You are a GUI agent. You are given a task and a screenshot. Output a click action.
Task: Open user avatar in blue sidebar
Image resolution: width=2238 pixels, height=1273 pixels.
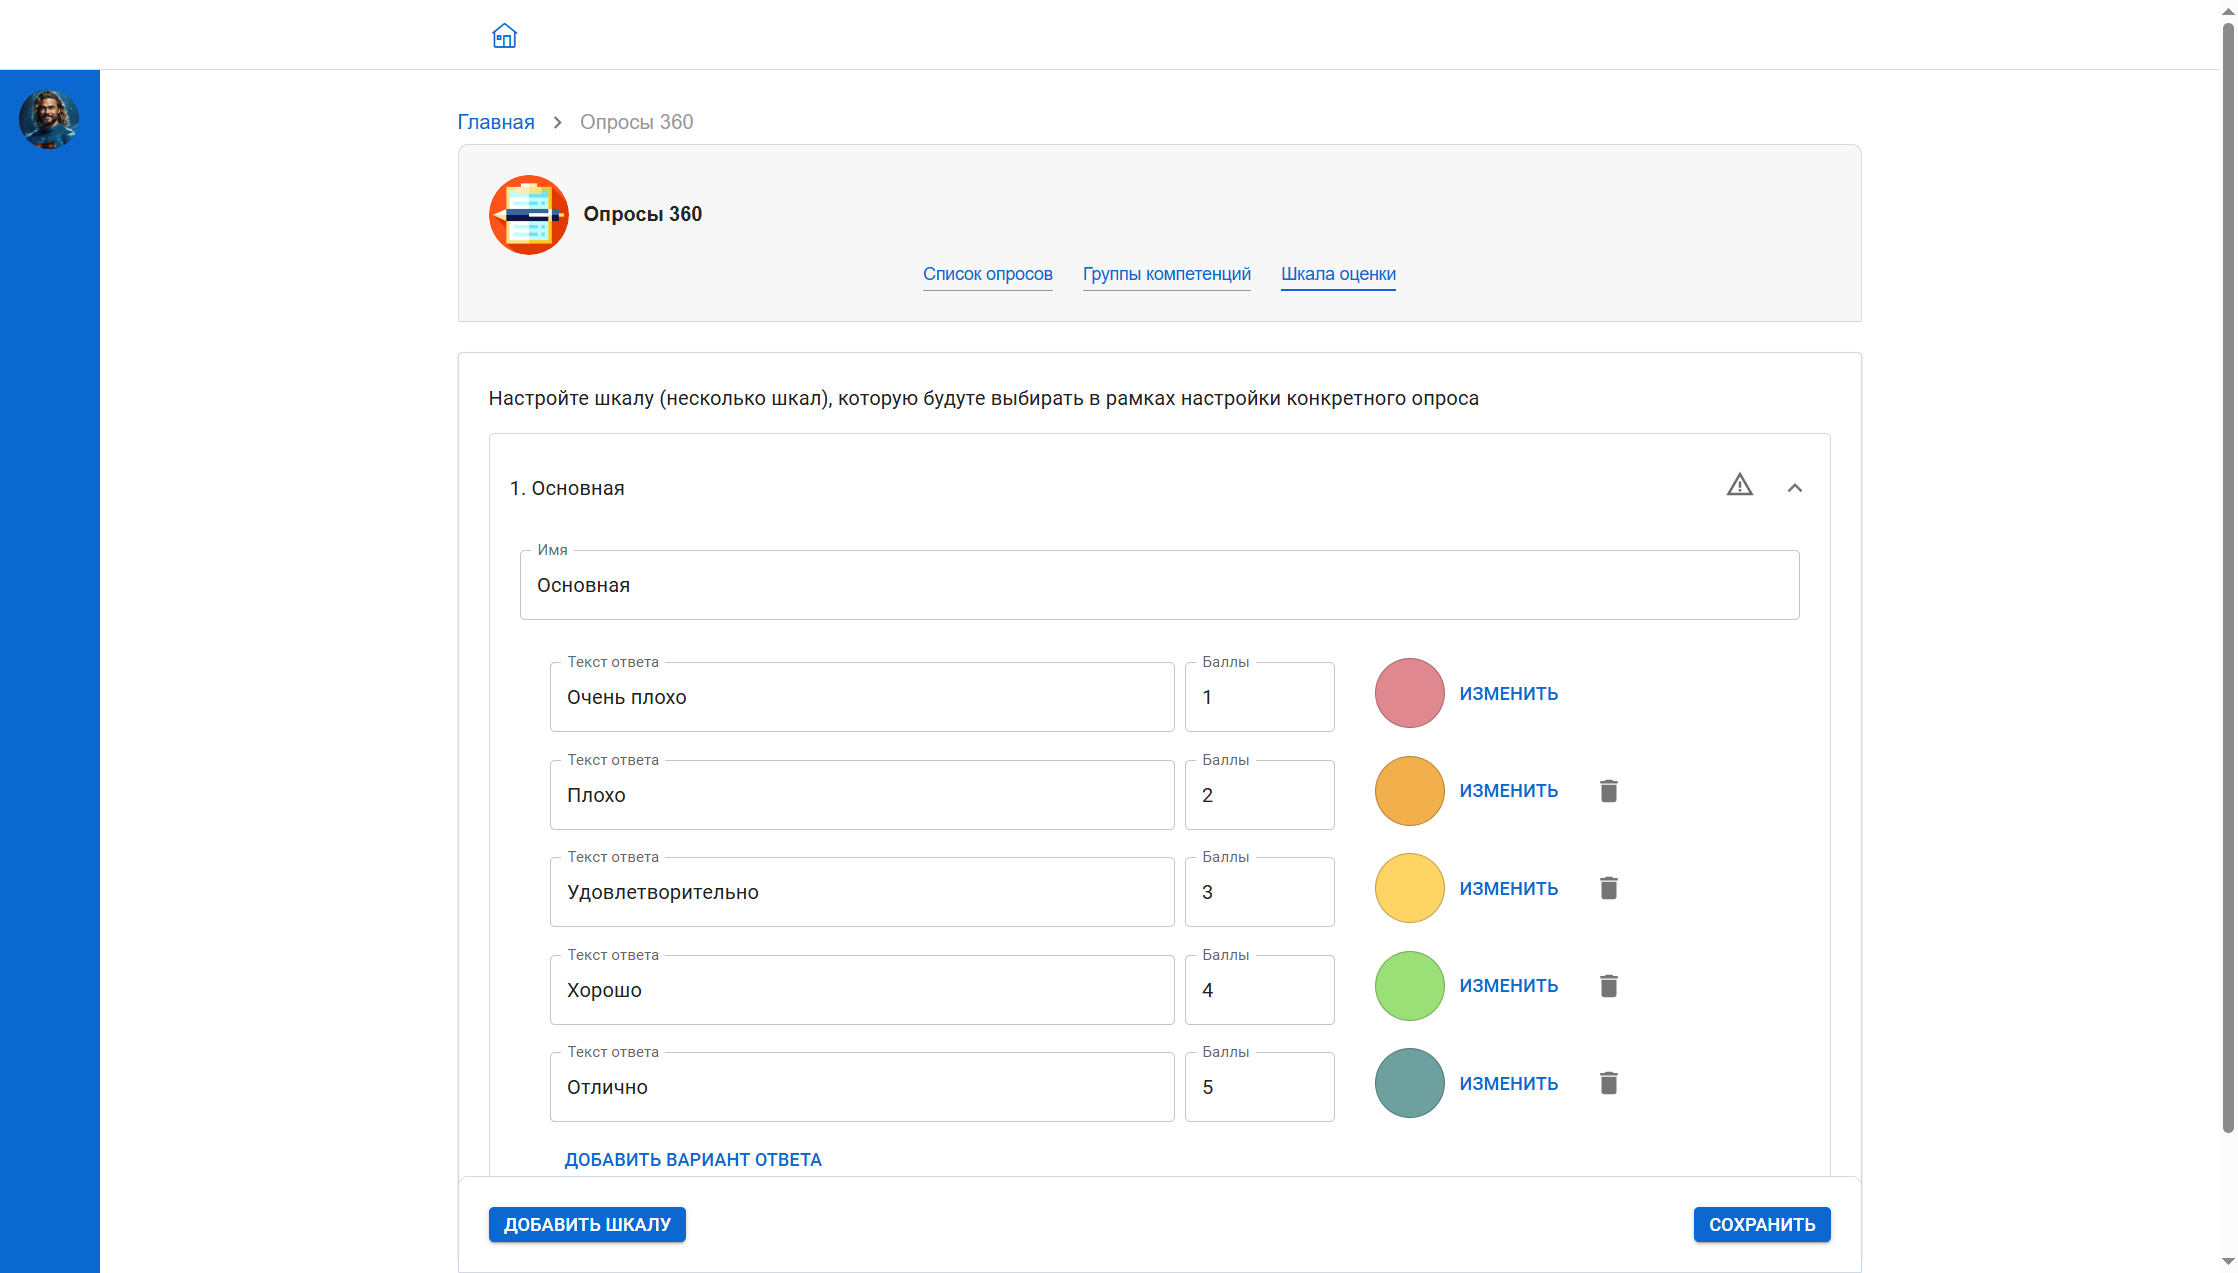coord(48,119)
